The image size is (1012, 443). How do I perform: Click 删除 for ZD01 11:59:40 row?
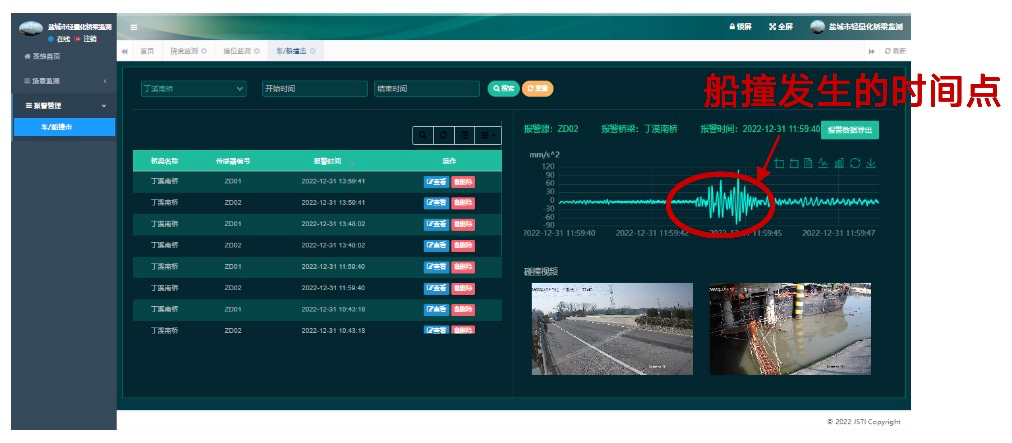(x=463, y=267)
